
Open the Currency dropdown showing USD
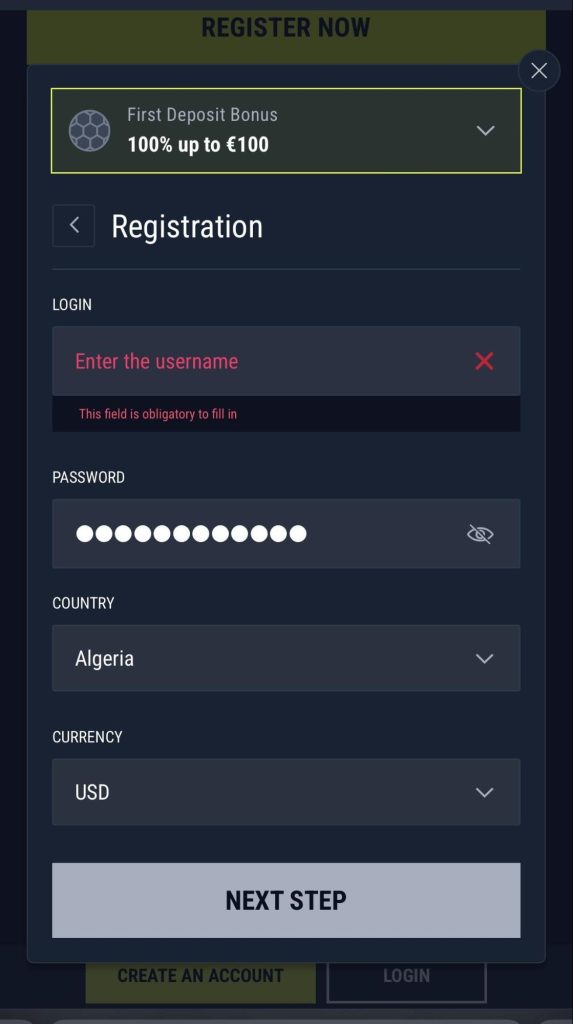tap(286, 792)
